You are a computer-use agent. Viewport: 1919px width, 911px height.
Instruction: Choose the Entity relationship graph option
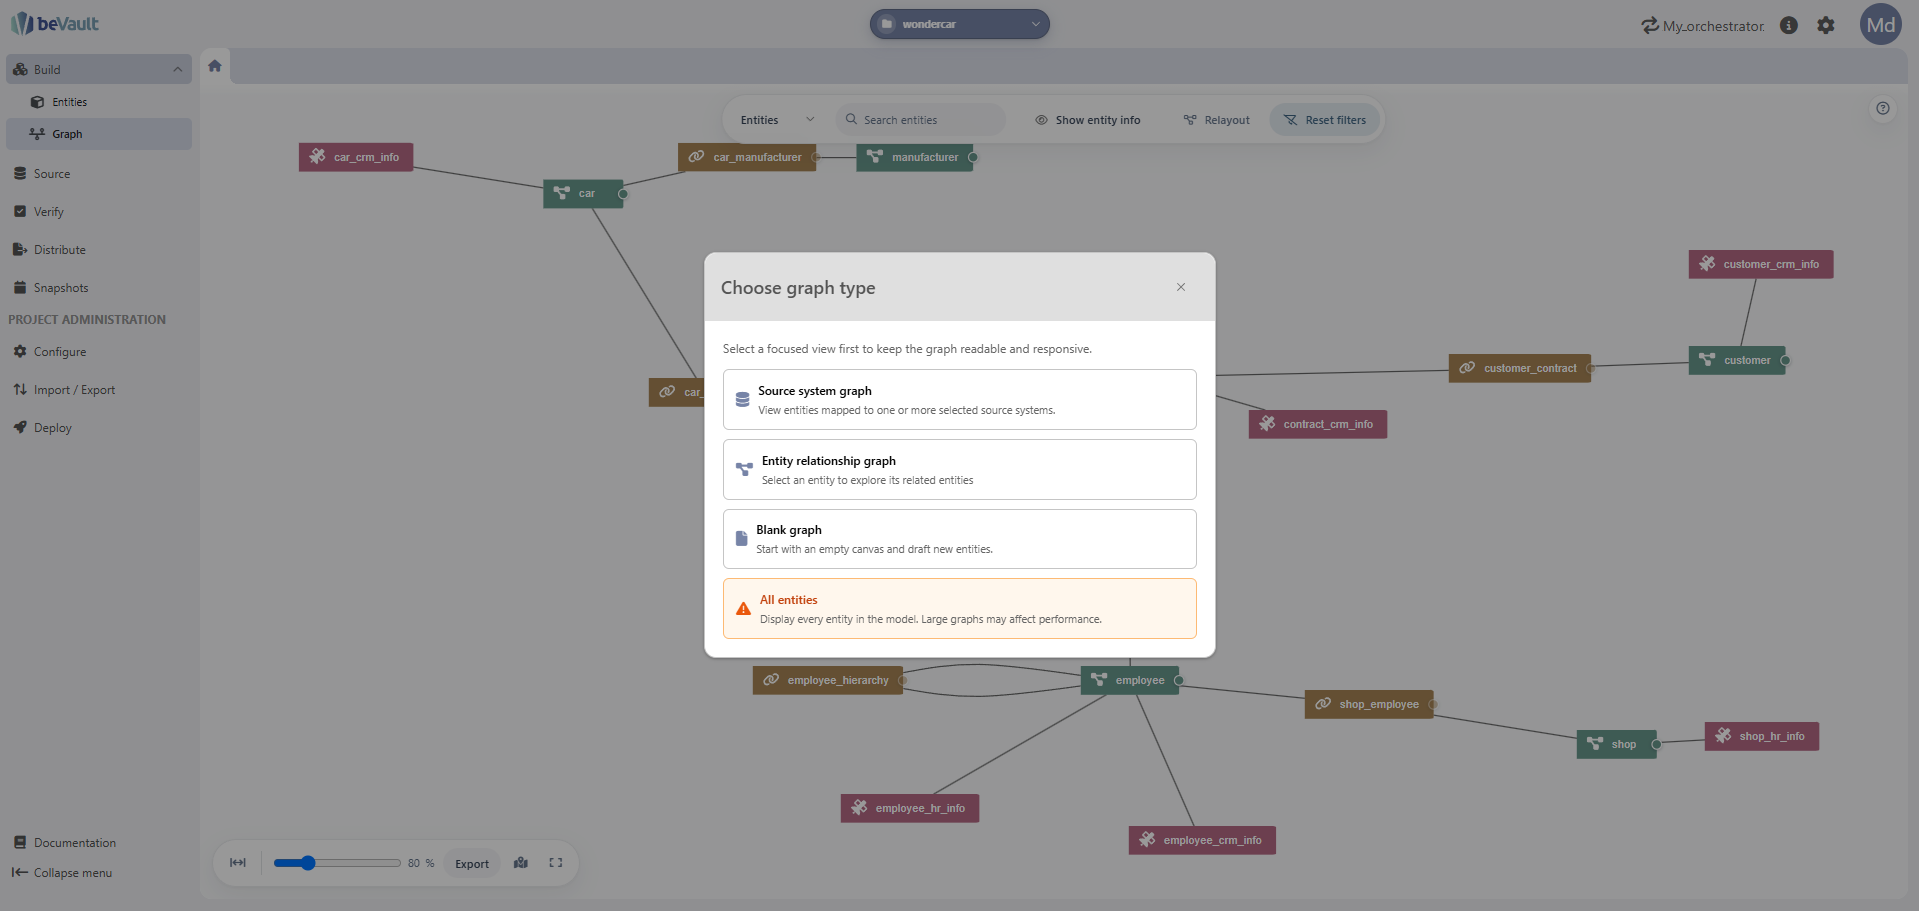tap(959, 470)
